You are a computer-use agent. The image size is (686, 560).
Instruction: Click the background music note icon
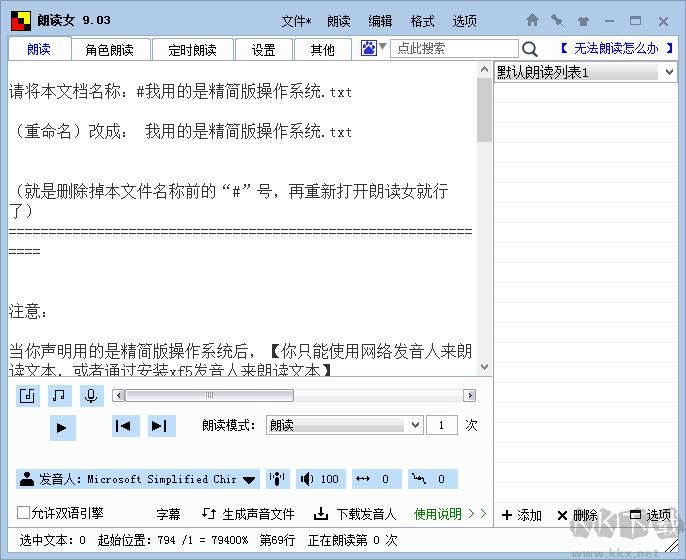pos(60,396)
